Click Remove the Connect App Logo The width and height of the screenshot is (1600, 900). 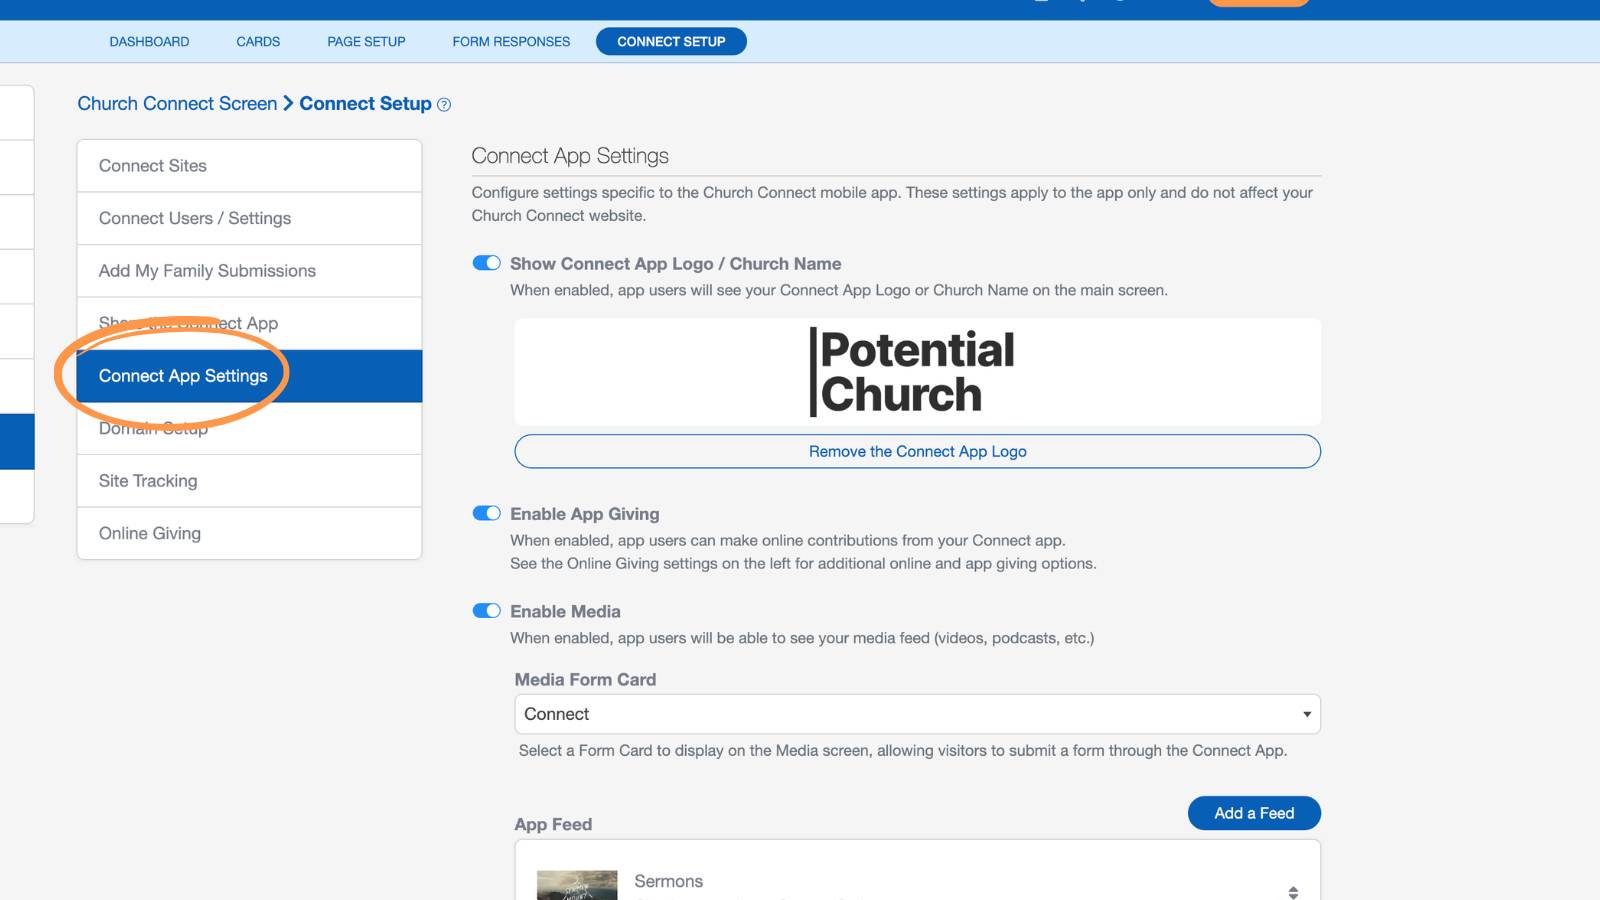coord(917,451)
